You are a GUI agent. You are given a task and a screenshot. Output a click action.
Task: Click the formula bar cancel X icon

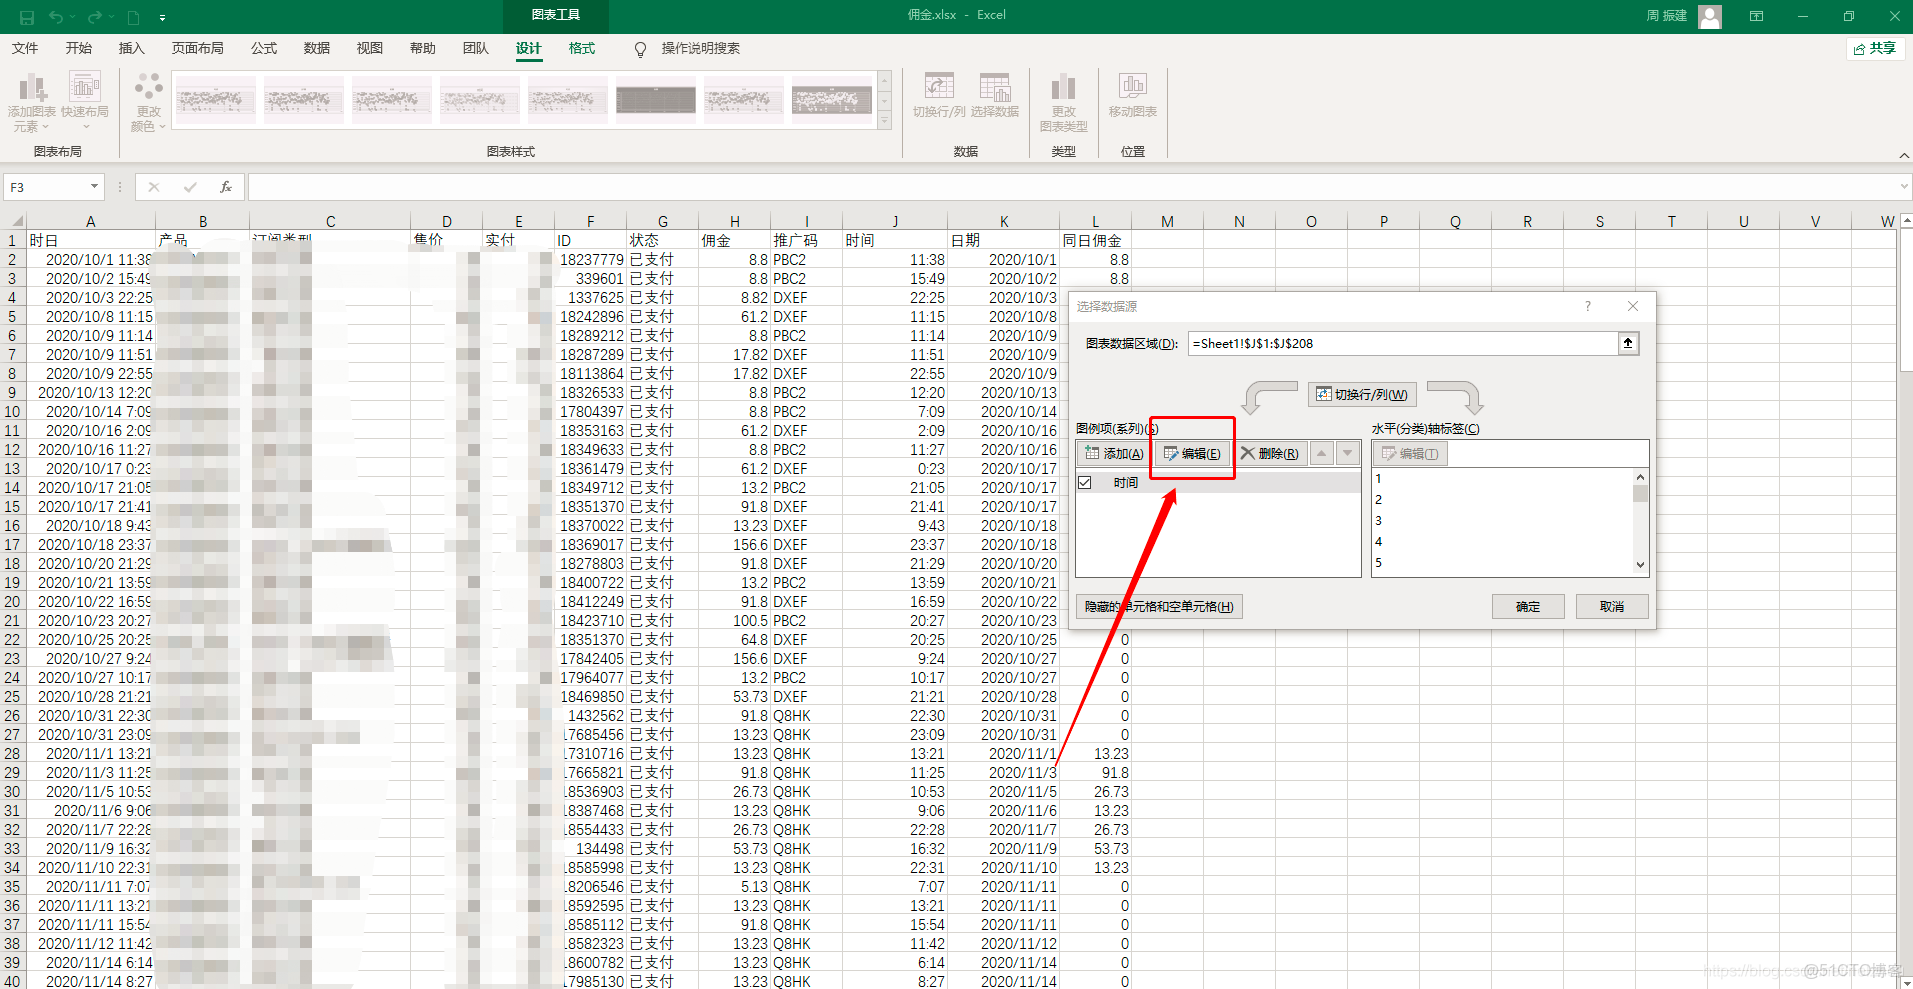(x=154, y=187)
